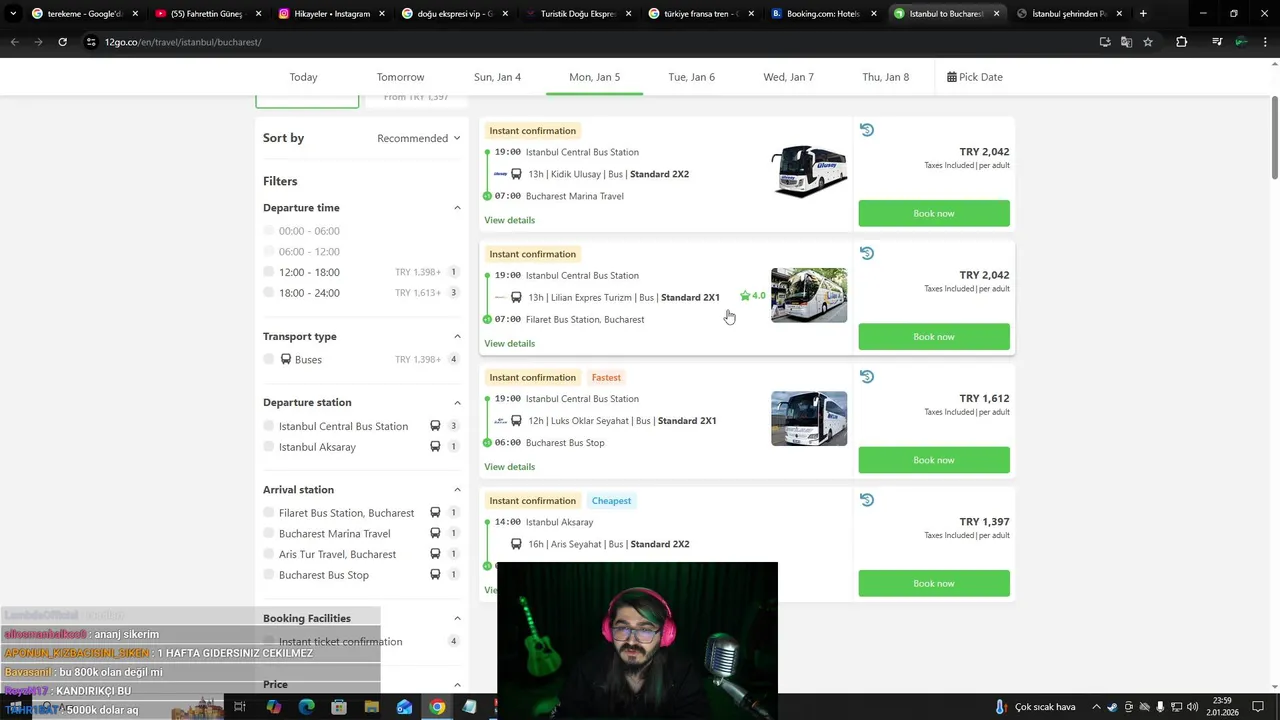The image size is (1280, 720).
Task: Select the Tomorrow date tab
Action: coord(400,77)
